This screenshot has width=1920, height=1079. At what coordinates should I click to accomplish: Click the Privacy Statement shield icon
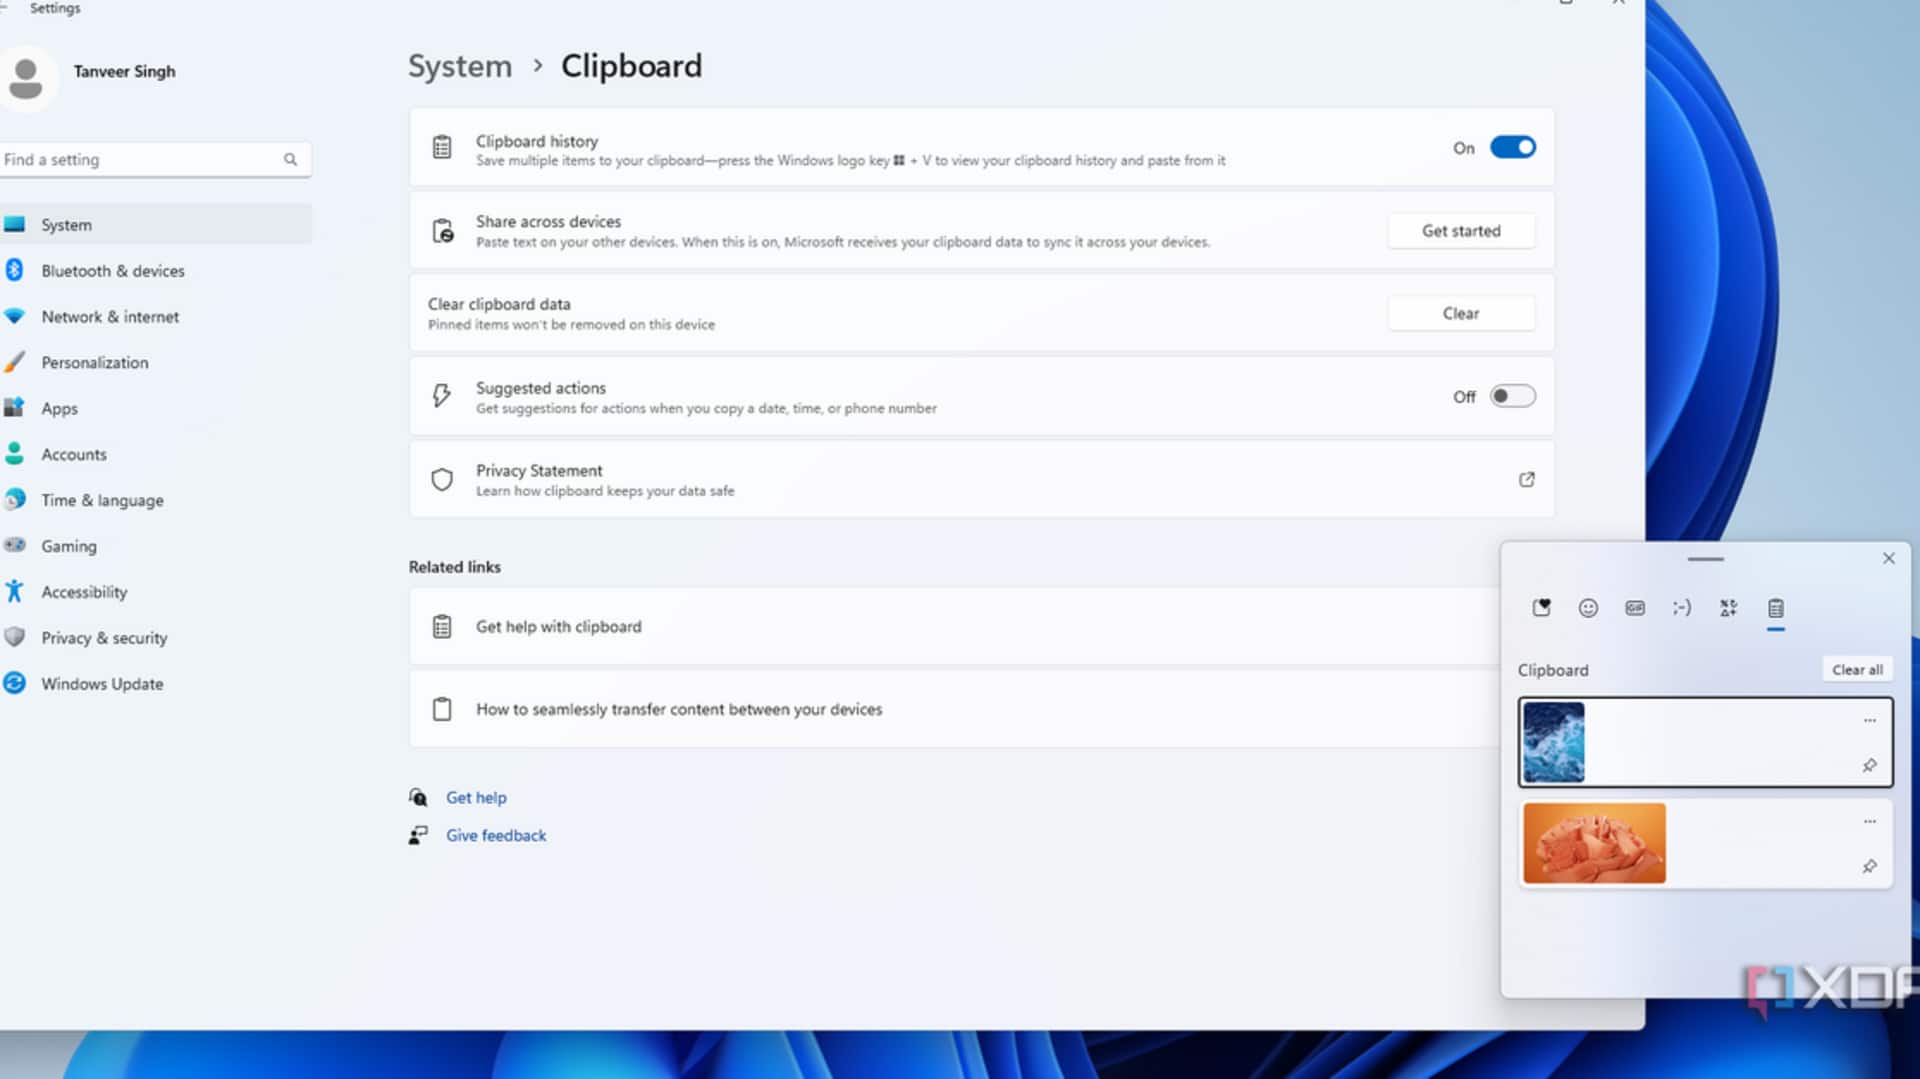[442, 480]
